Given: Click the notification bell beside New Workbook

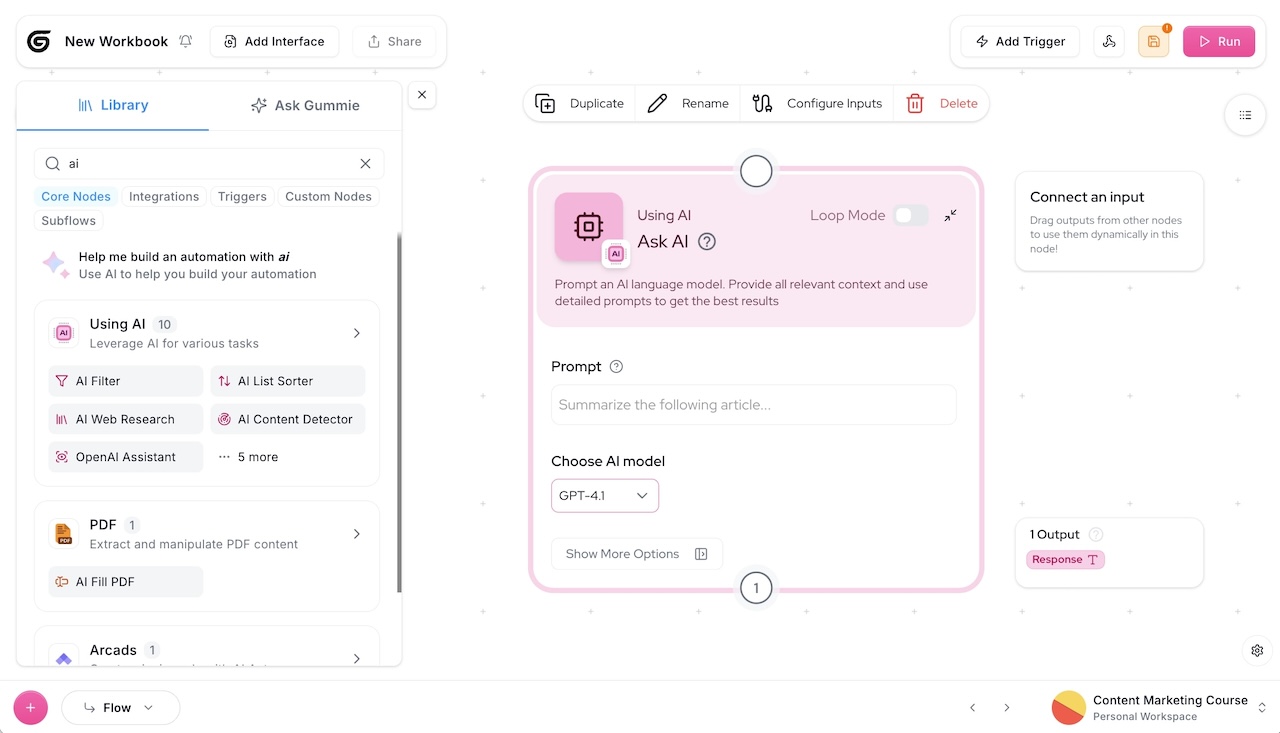Looking at the screenshot, I should pyautogui.click(x=186, y=41).
